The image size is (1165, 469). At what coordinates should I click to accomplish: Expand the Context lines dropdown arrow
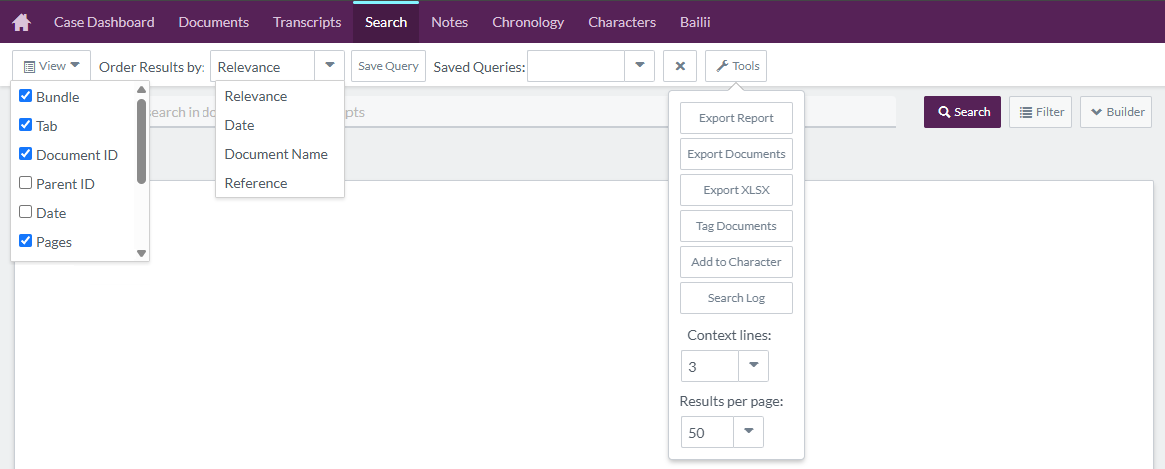[753, 366]
